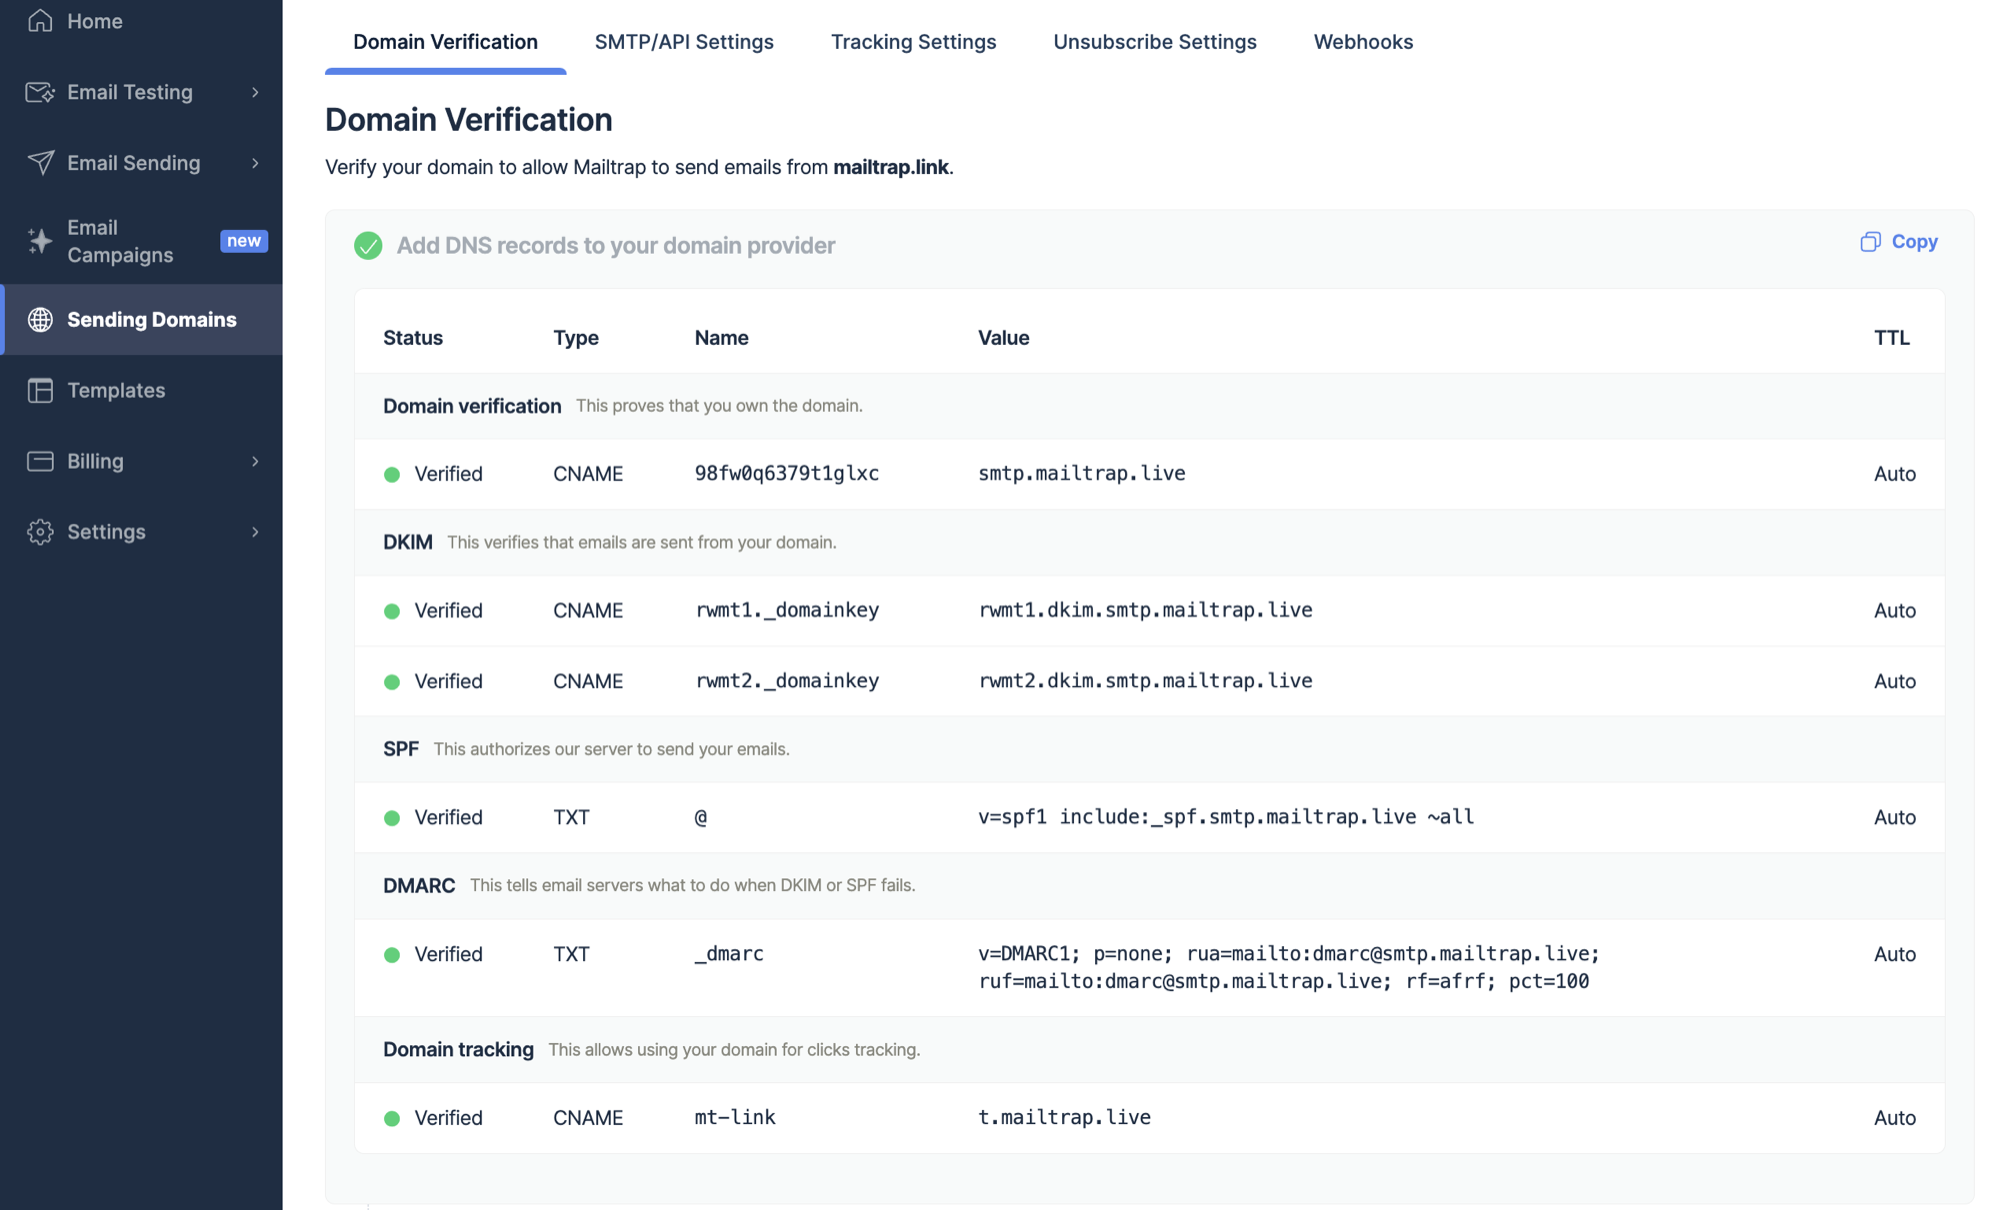
Task: Click the Sending Domains globe icon
Action: [x=40, y=320]
